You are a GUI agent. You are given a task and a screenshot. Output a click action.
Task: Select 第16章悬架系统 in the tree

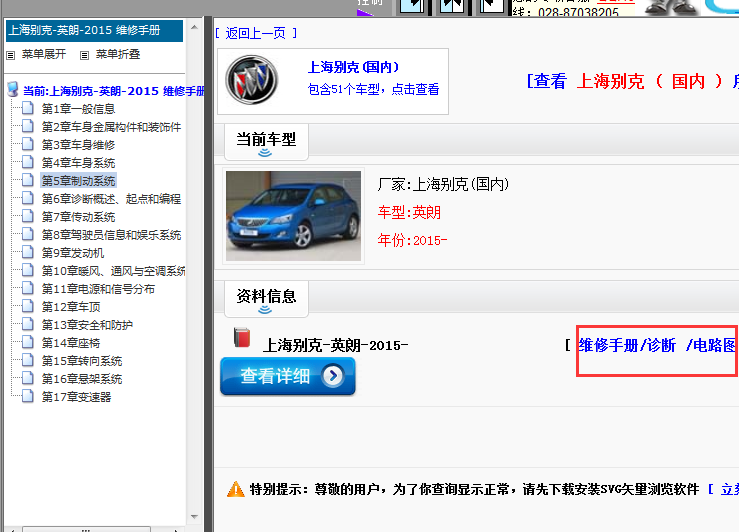[x=82, y=379]
